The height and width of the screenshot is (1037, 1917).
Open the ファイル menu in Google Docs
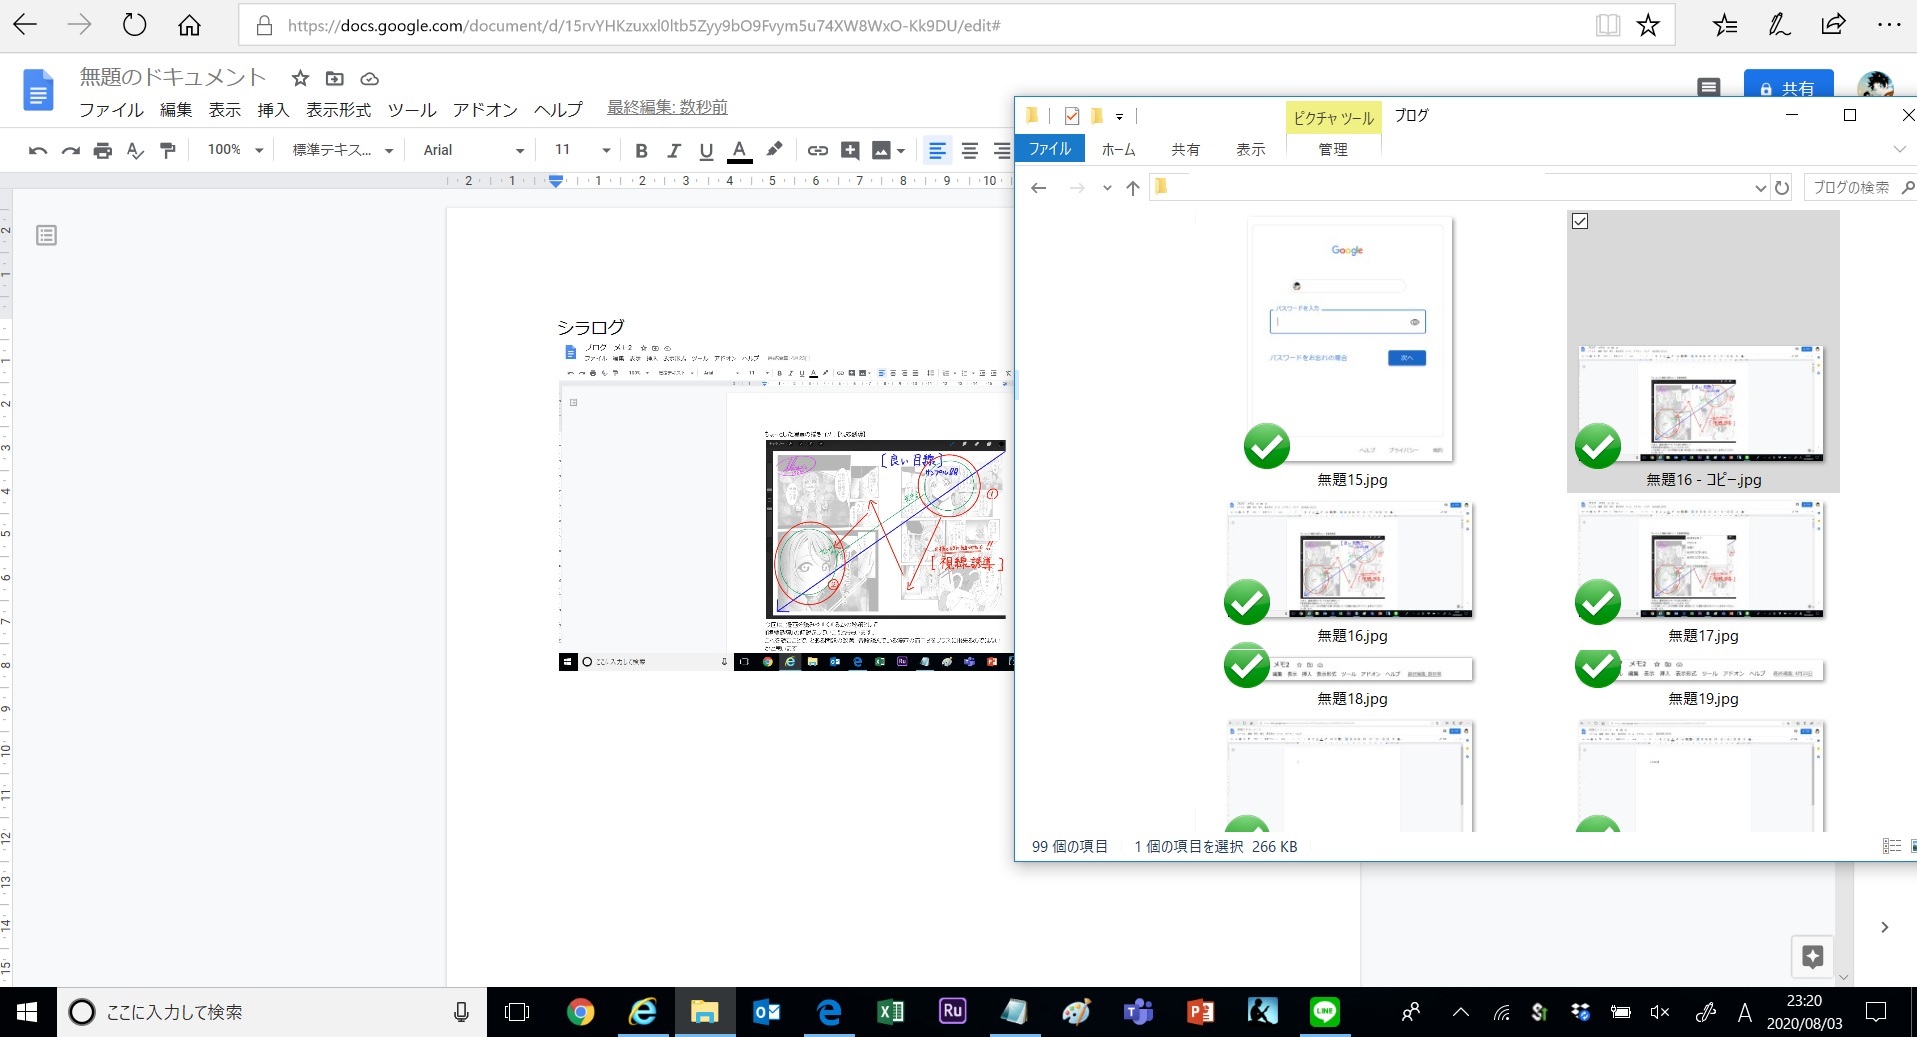[111, 109]
